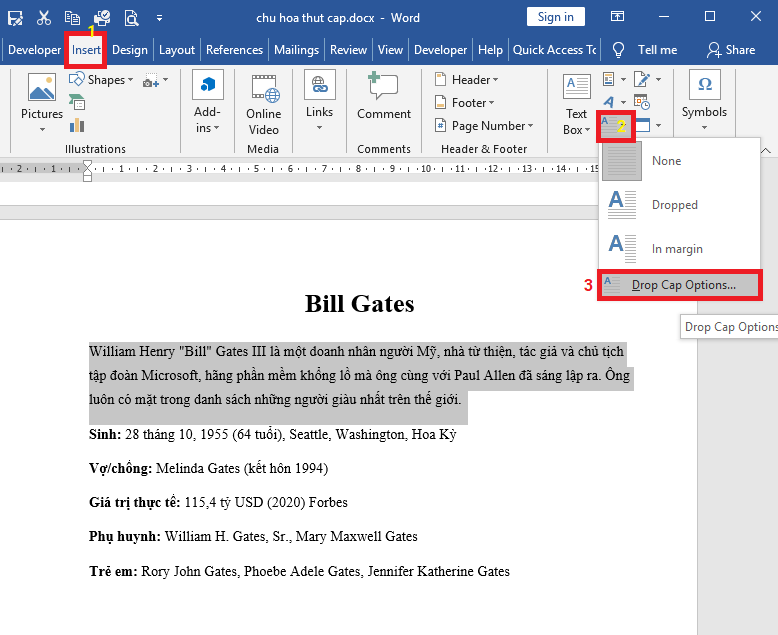Open the Help tab
778x635 pixels.
tap(490, 50)
